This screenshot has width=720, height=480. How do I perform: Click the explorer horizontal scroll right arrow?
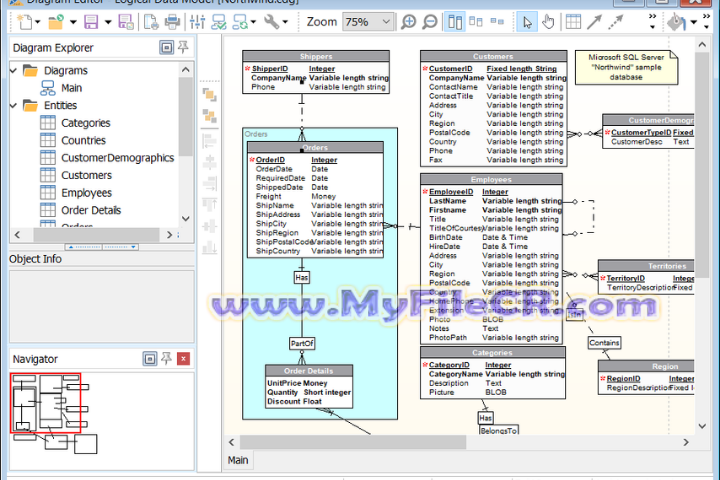pyautogui.click(x=169, y=235)
